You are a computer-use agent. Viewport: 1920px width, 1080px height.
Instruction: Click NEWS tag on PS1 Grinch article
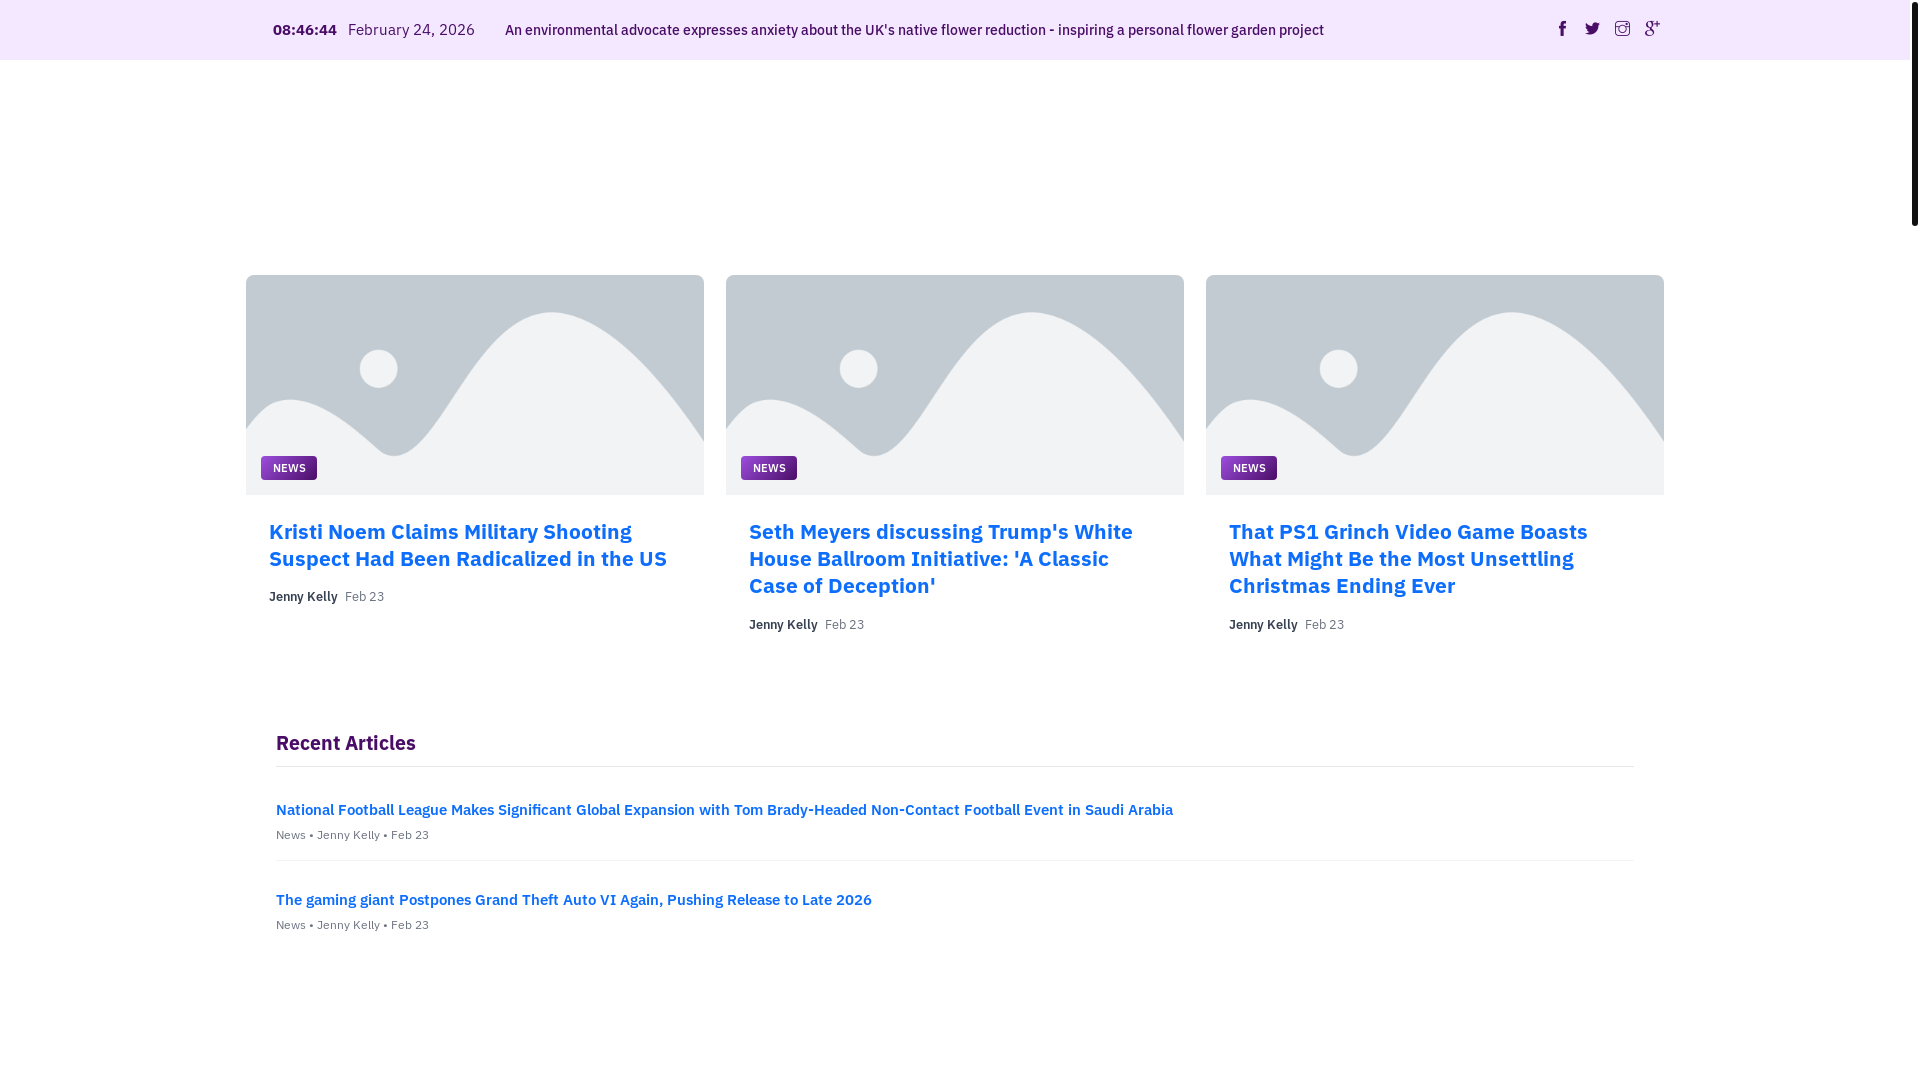pyautogui.click(x=1249, y=468)
